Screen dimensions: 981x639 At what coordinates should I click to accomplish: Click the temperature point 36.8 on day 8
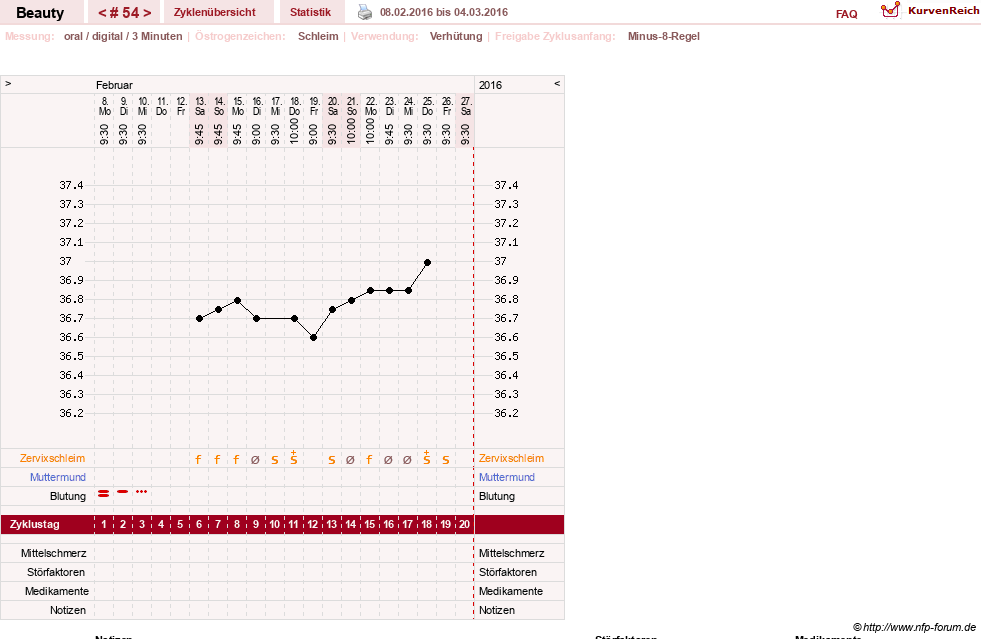pyautogui.click(x=238, y=300)
